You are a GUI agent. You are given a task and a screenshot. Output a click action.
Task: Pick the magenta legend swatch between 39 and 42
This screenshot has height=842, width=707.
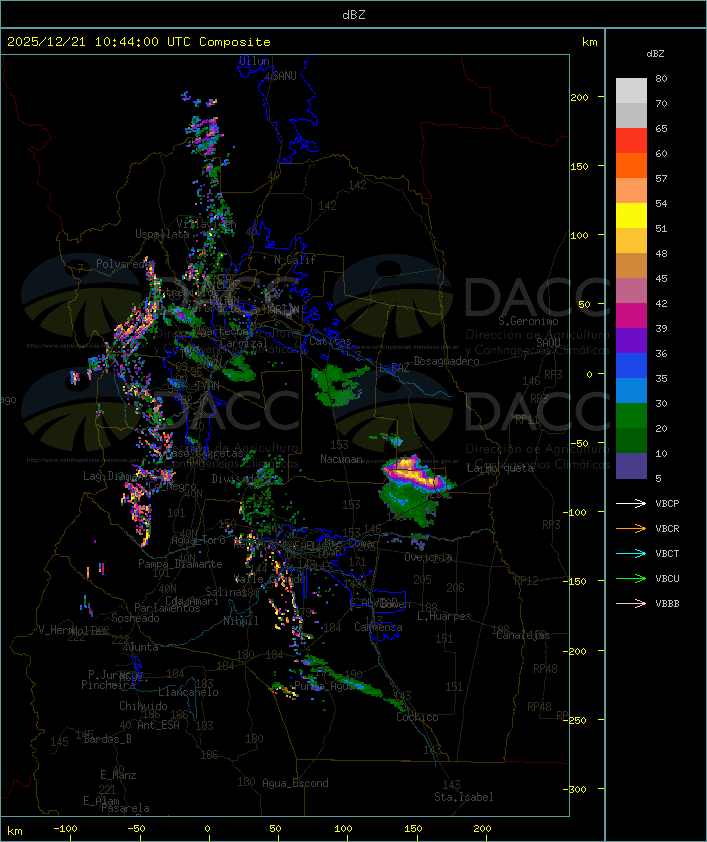click(x=631, y=316)
